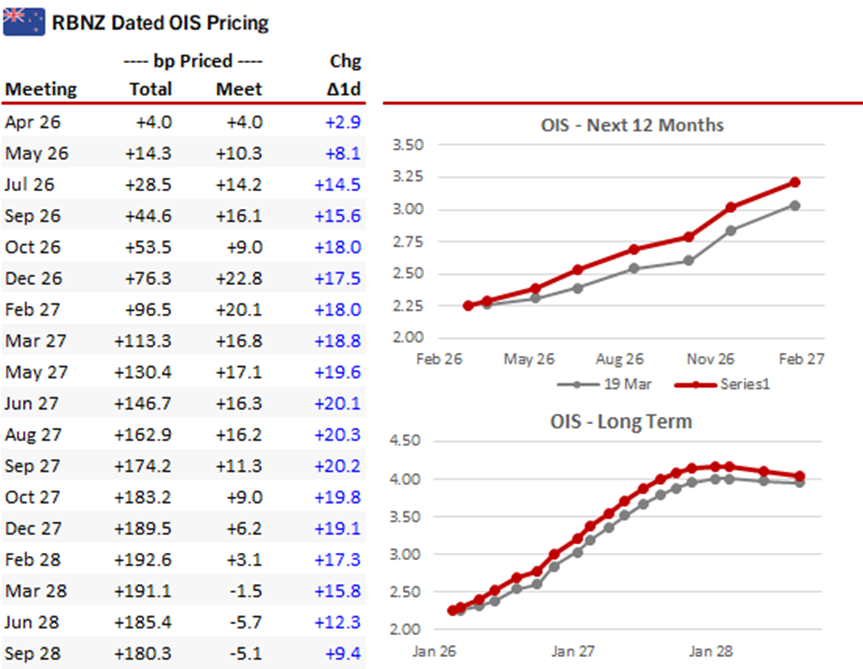Image resolution: width=863 pixels, height=669 pixels.
Task: Select the 'Oct 26' meeting row label
Action: (x=32, y=247)
